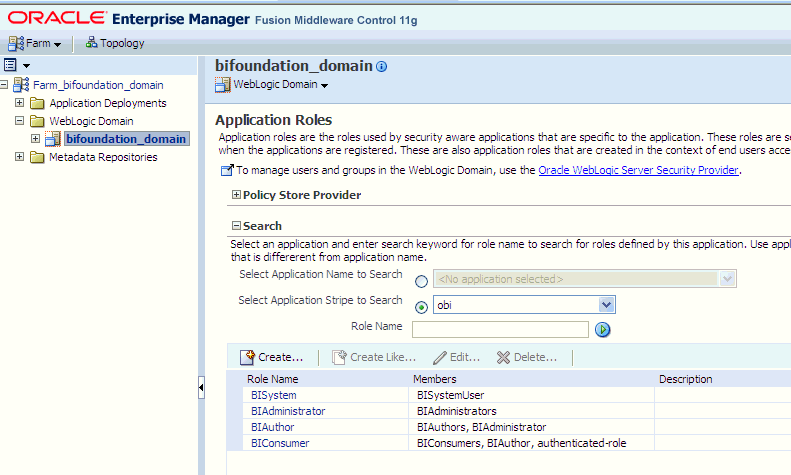Open the No application selected dropdown
The height and width of the screenshot is (475, 791).
tap(585, 279)
